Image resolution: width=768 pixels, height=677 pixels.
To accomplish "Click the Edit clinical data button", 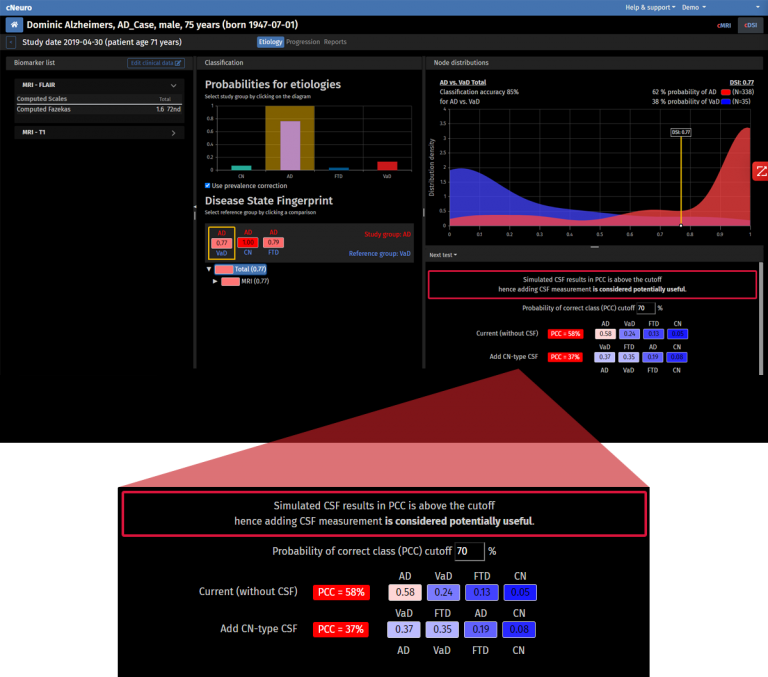I will pos(157,63).
